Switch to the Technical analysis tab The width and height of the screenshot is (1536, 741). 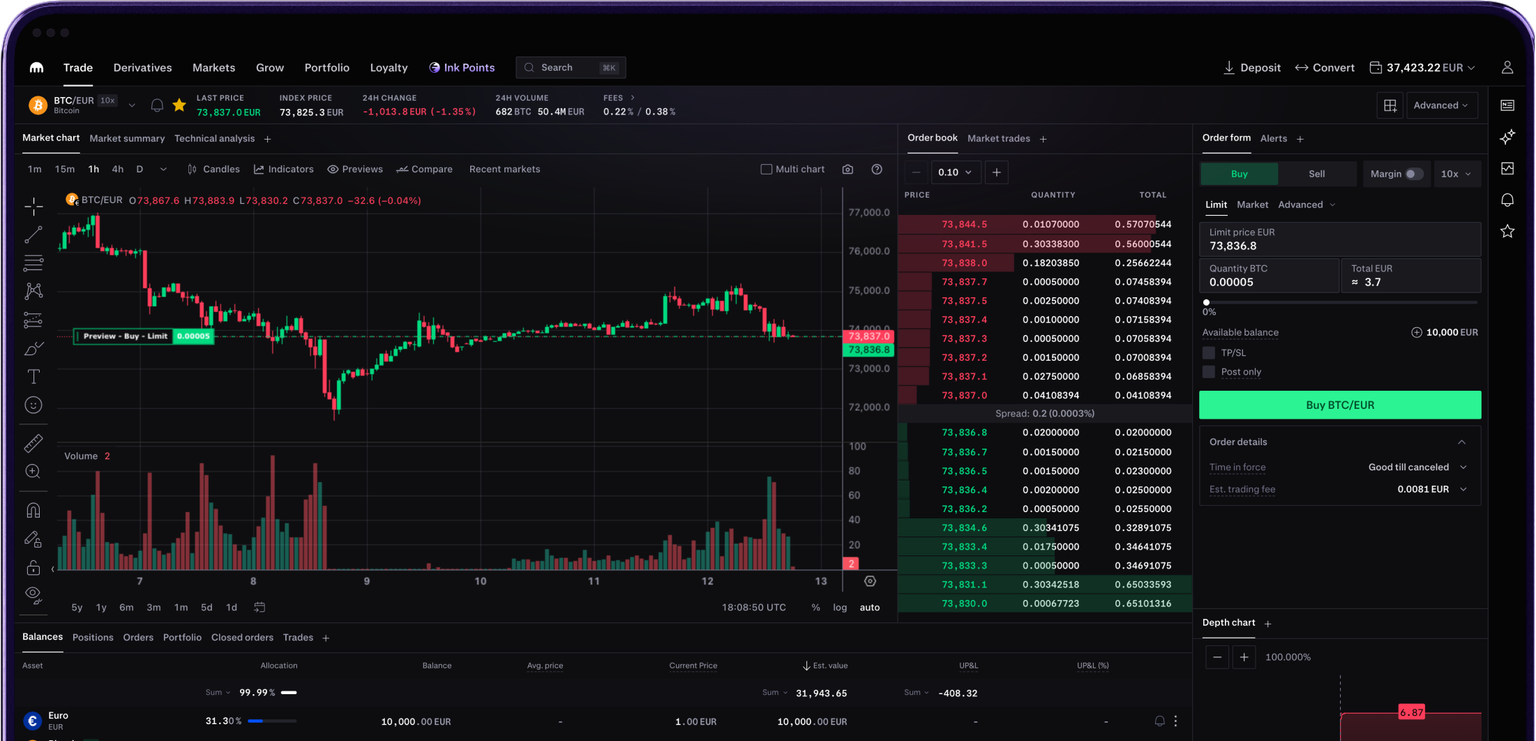pyautogui.click(x=214, y=139)
